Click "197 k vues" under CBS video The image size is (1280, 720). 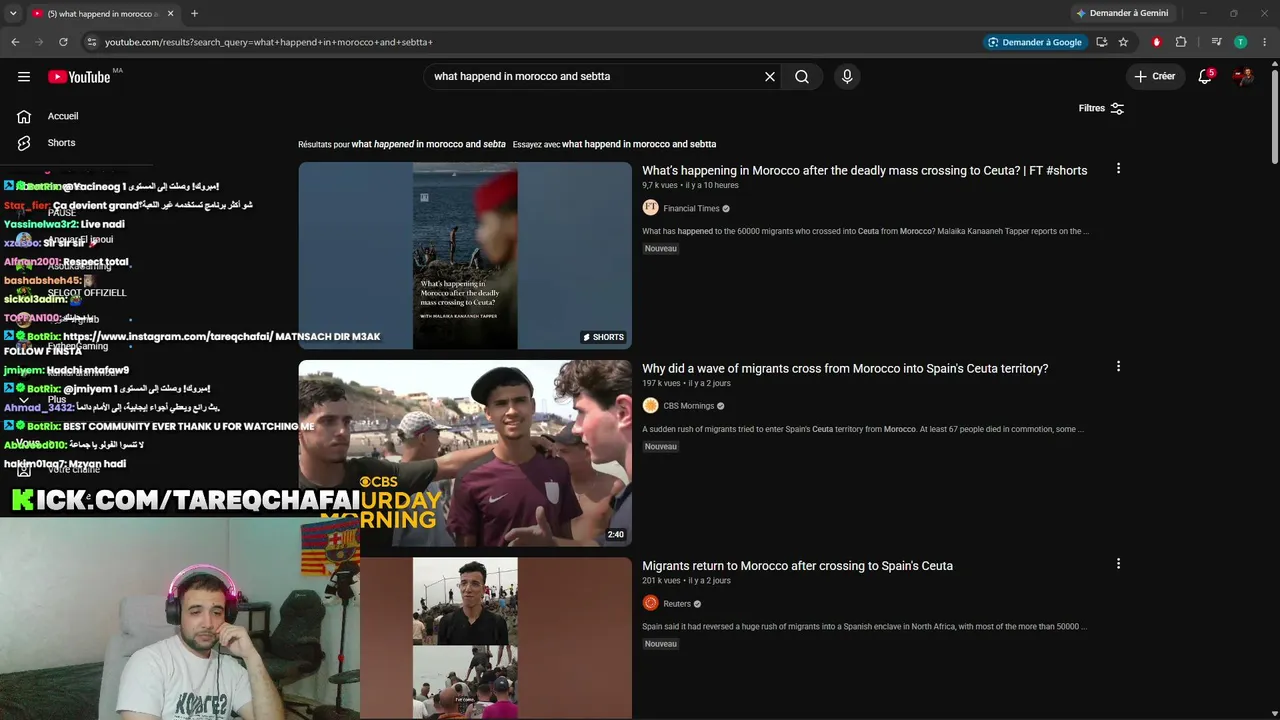(661, 383)
